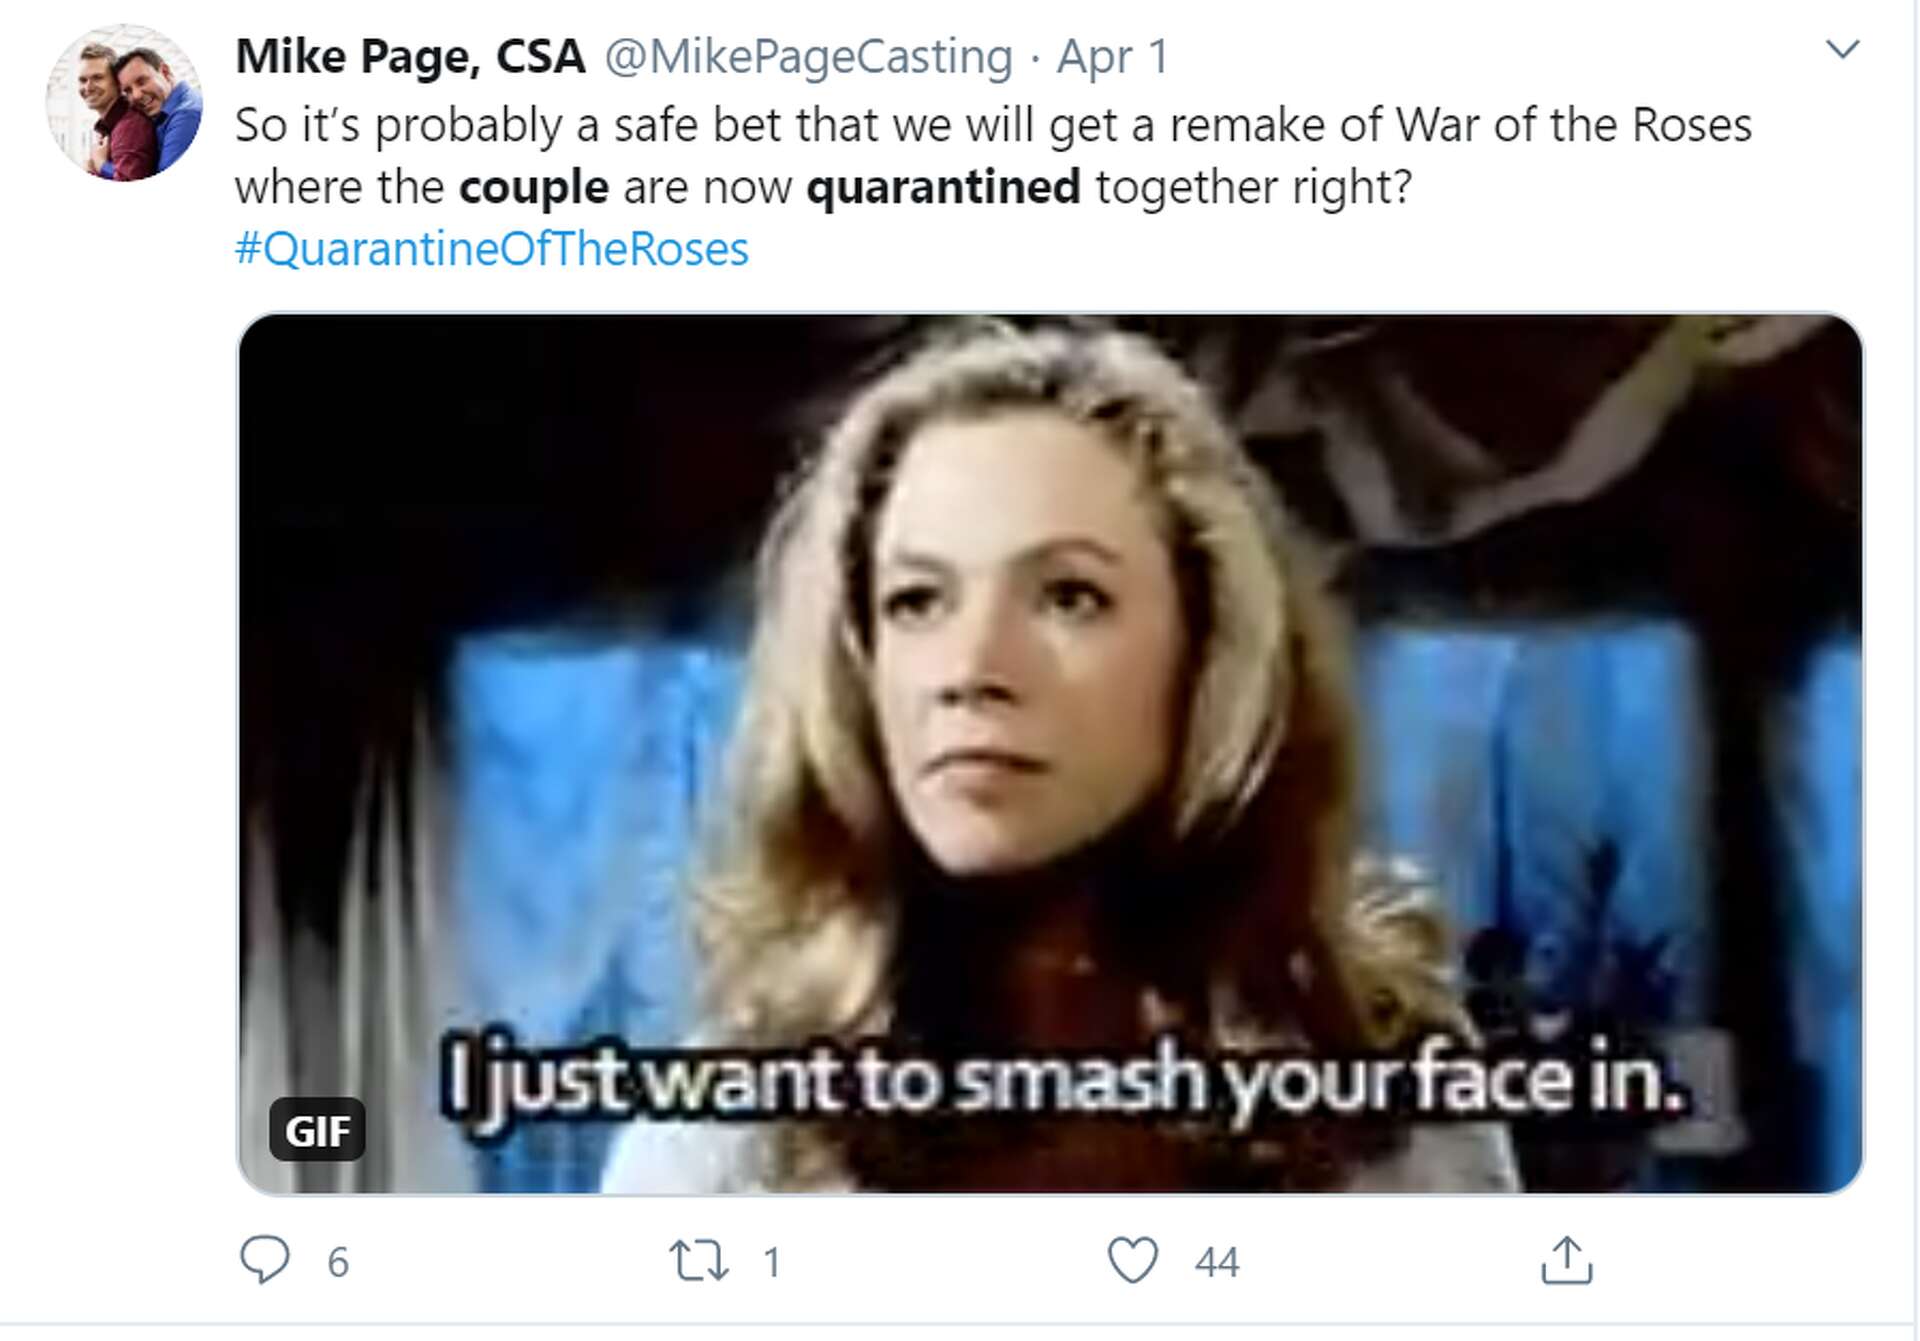Click "War of the Roses" in the tweet text
The height and width of the screenshot is (1341, 1920).
click(x=1573, y=125)
